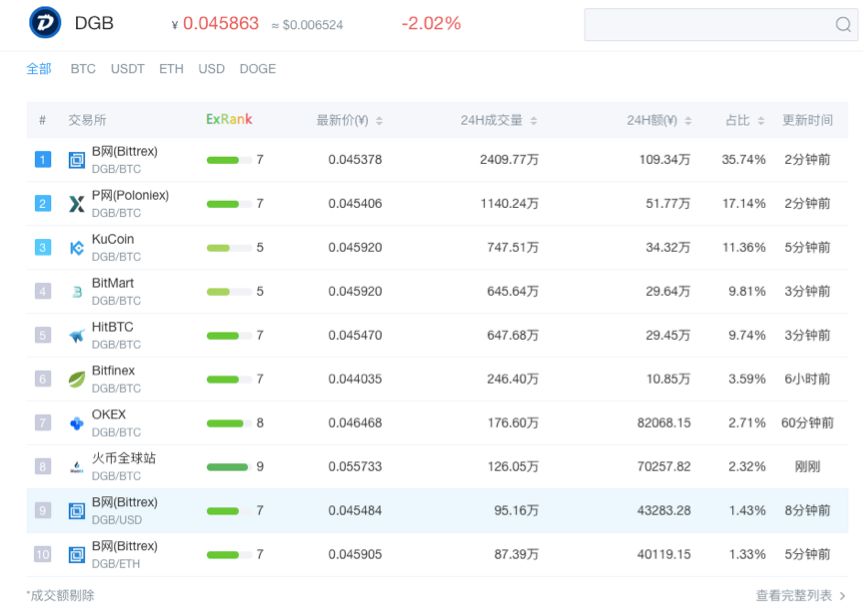The height and width of the screenshot is (609, 864).
Task: Click the 60分钟前 update time
Action: (x=807, y=423)
